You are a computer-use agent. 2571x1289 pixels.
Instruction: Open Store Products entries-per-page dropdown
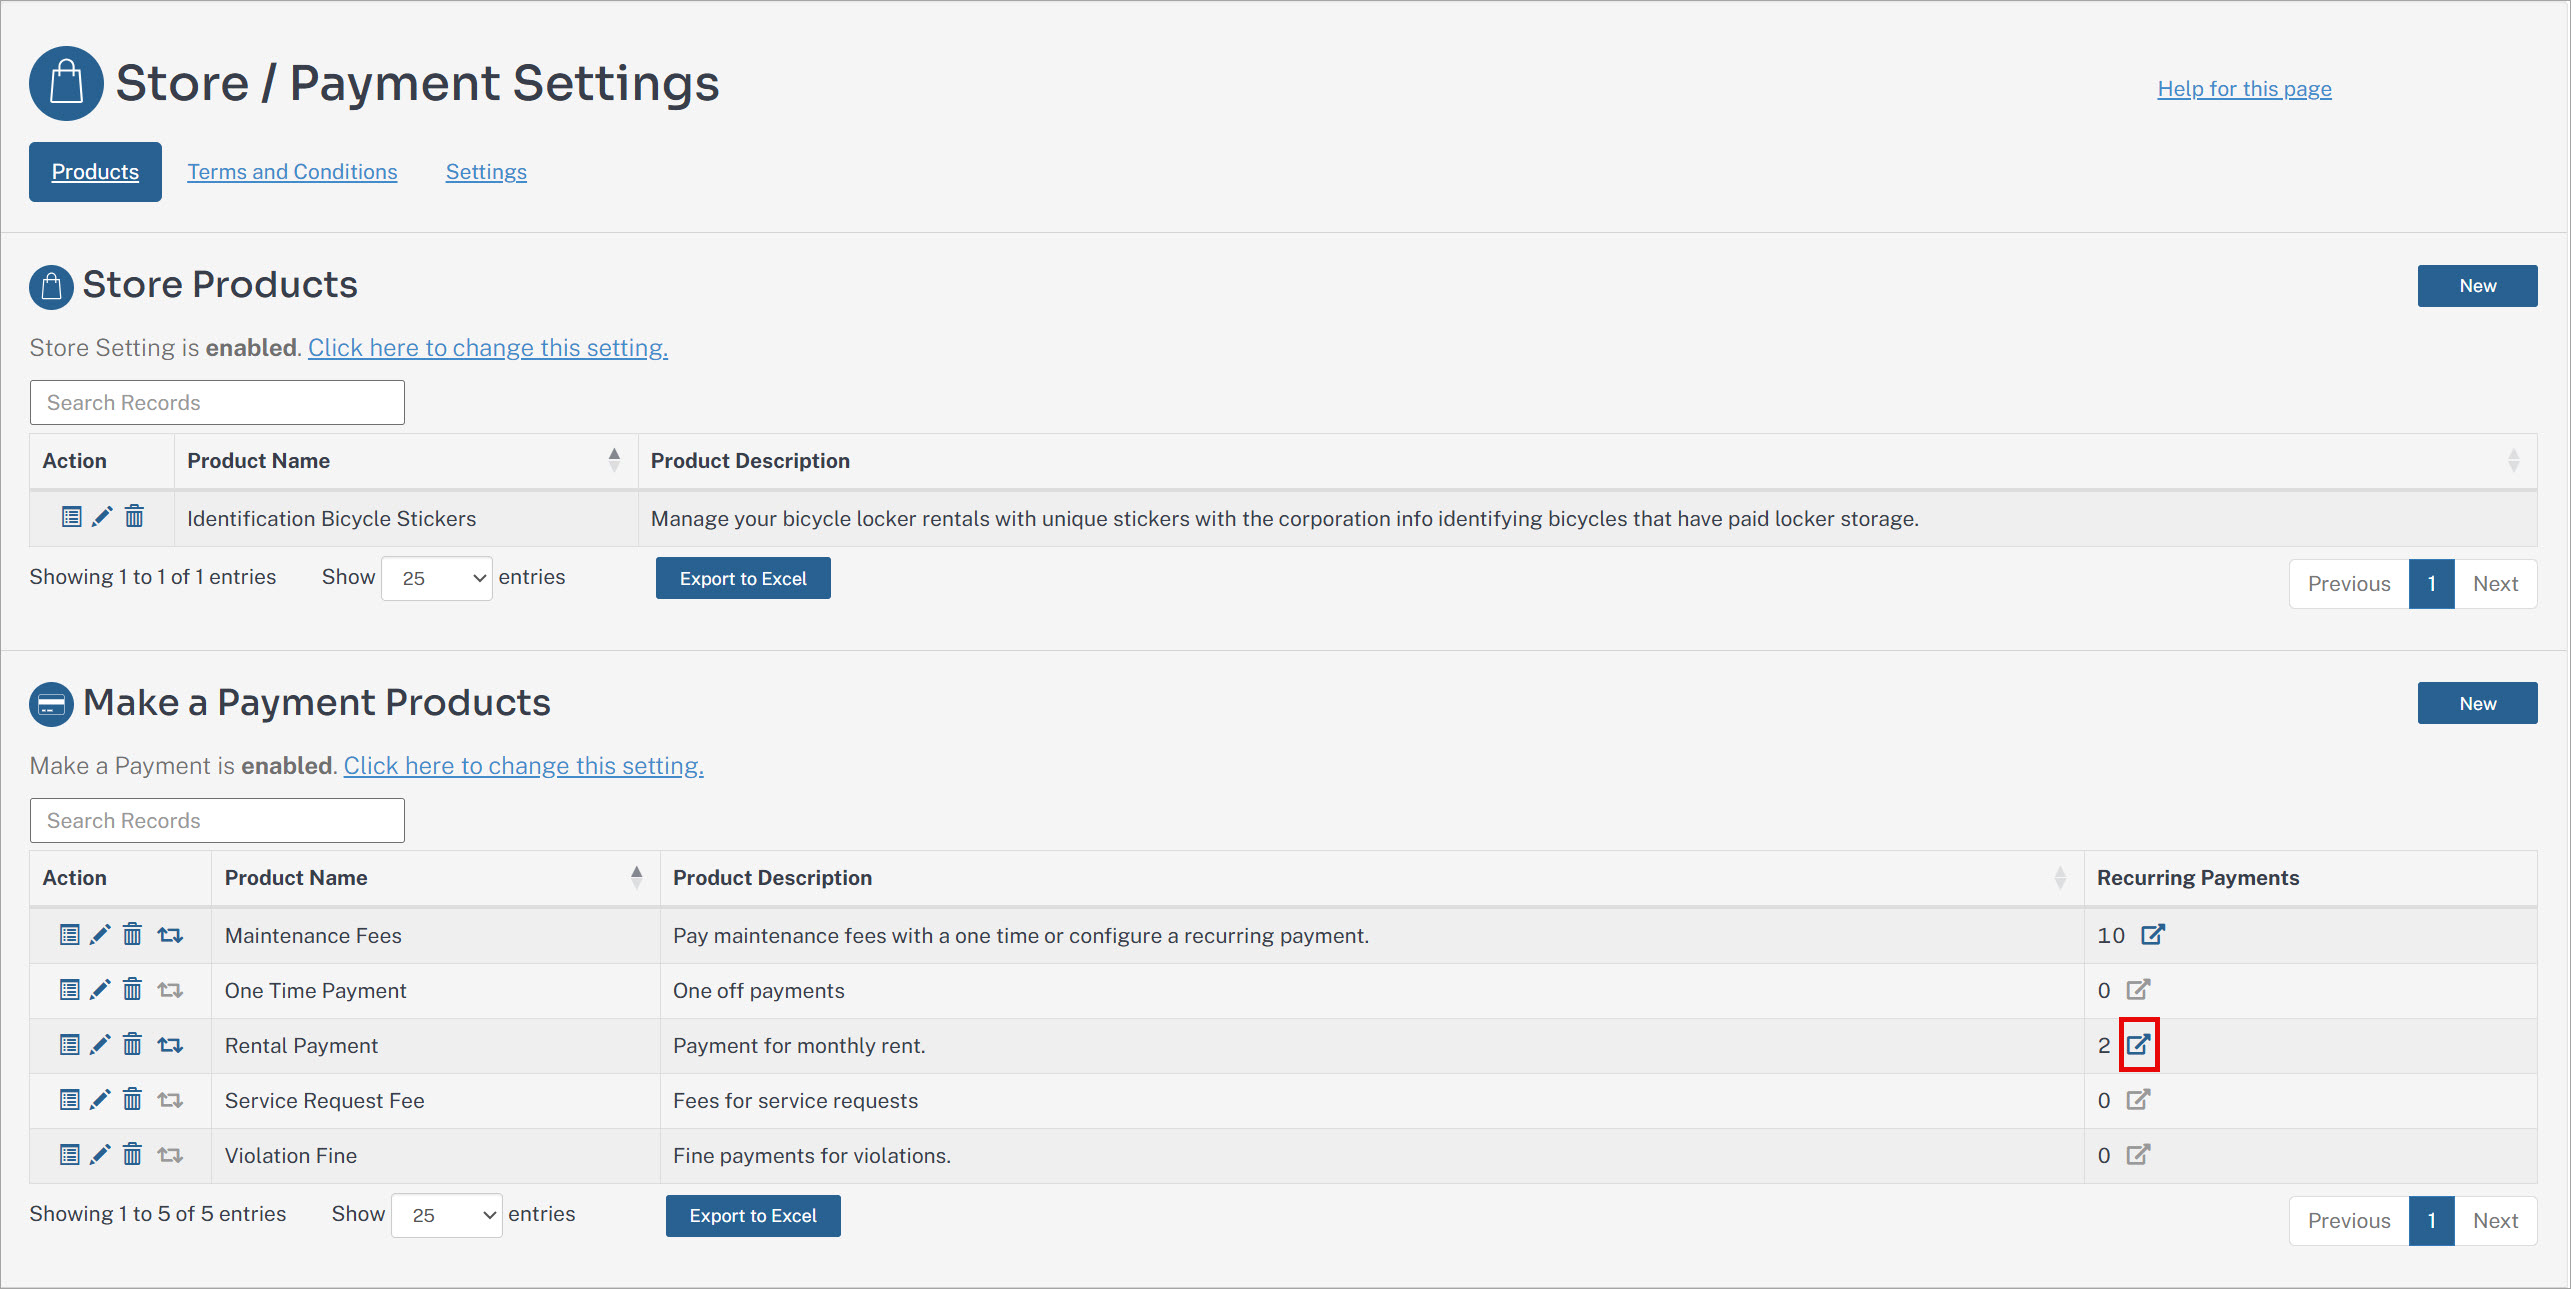click(x=437, y=578)
